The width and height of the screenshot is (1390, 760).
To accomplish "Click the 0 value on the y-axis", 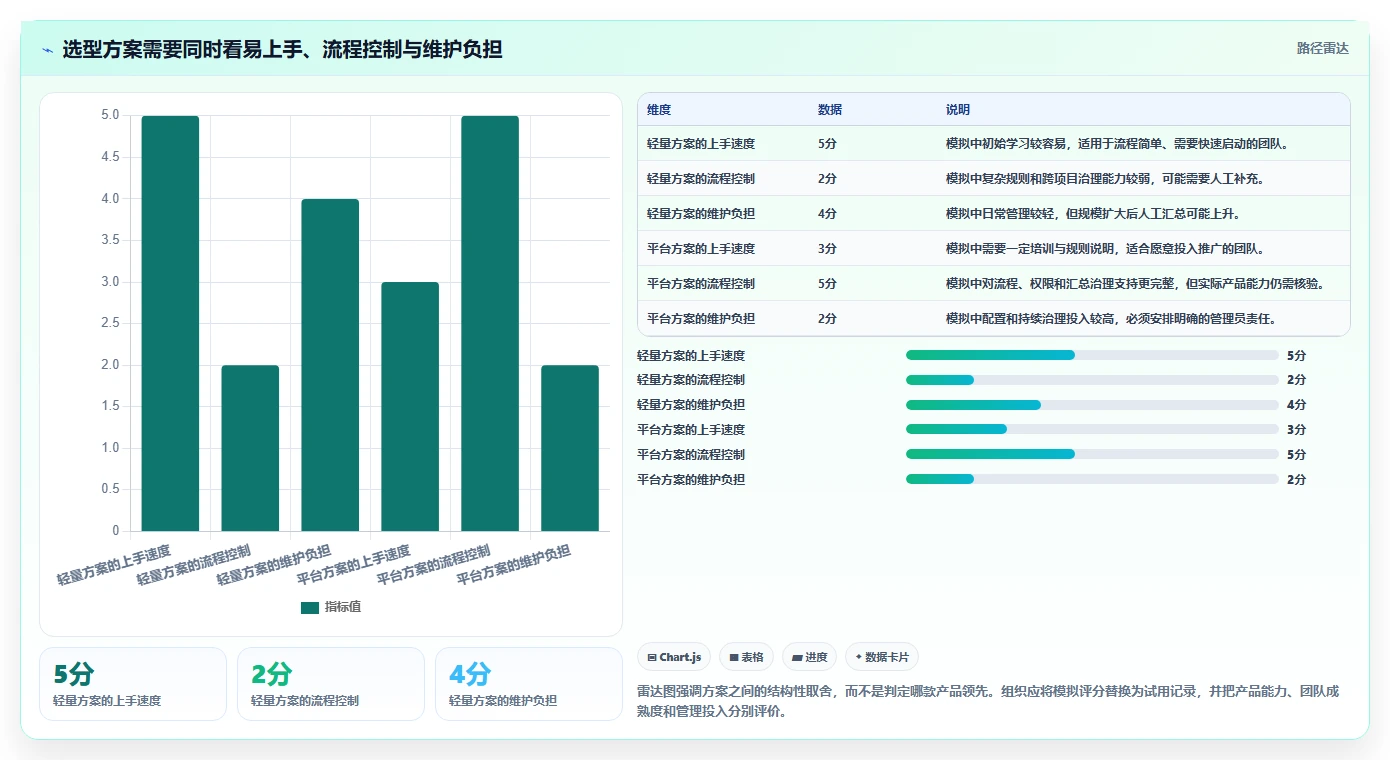I will coord(116,531).
